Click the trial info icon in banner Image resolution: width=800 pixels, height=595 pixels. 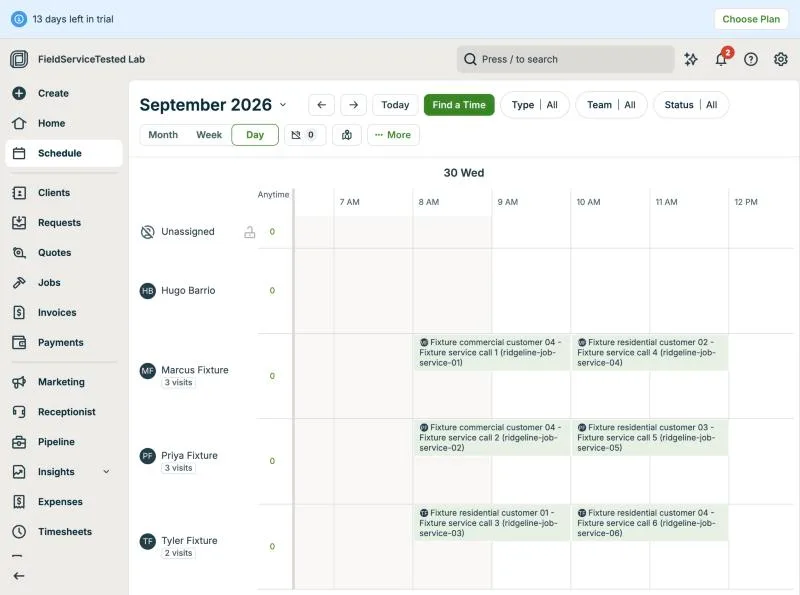pyautogui.click(x=19, y=19)
